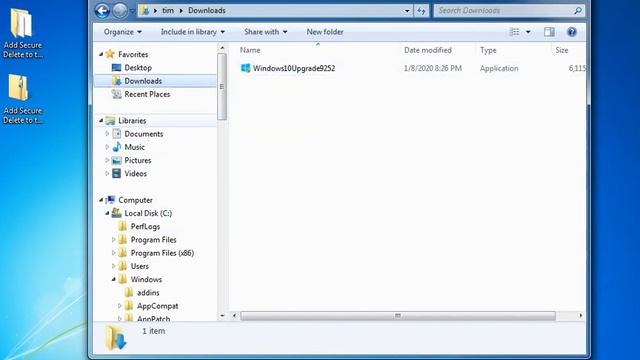Click the Forward navigation arrow button
Screen dimensions: 640x360
coord(120,11)
